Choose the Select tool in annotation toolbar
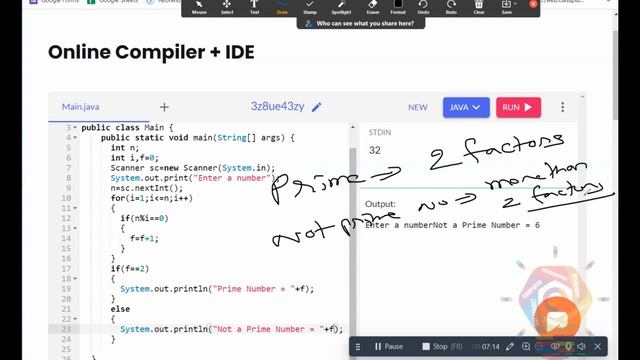 tap(227, 7)
